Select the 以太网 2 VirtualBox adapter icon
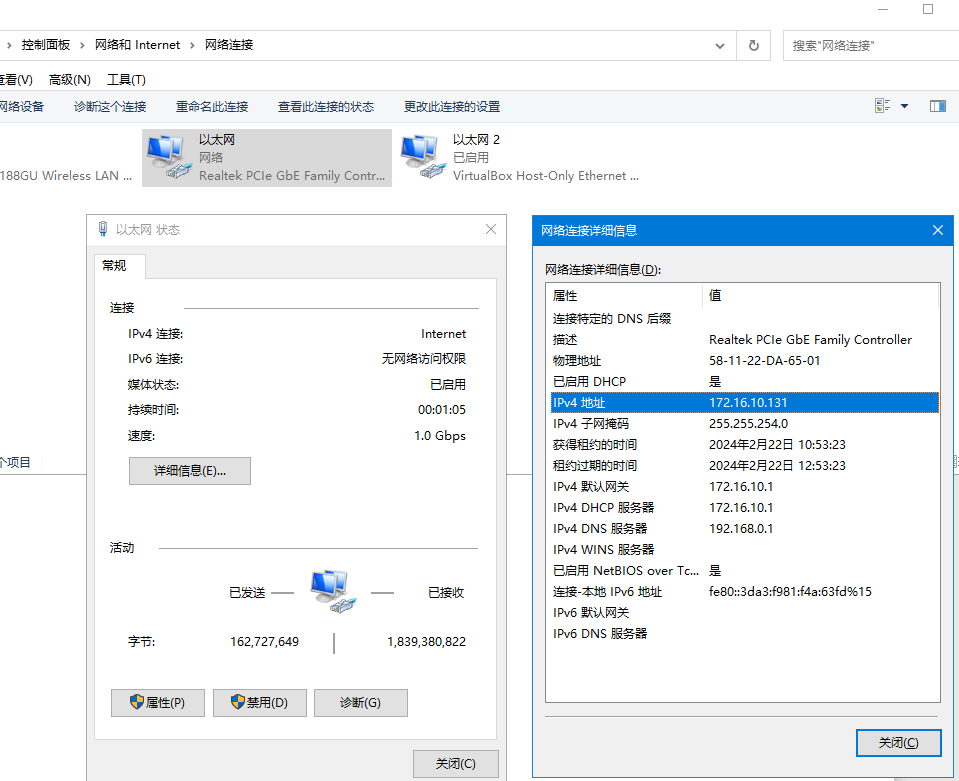 click(421, 156)
